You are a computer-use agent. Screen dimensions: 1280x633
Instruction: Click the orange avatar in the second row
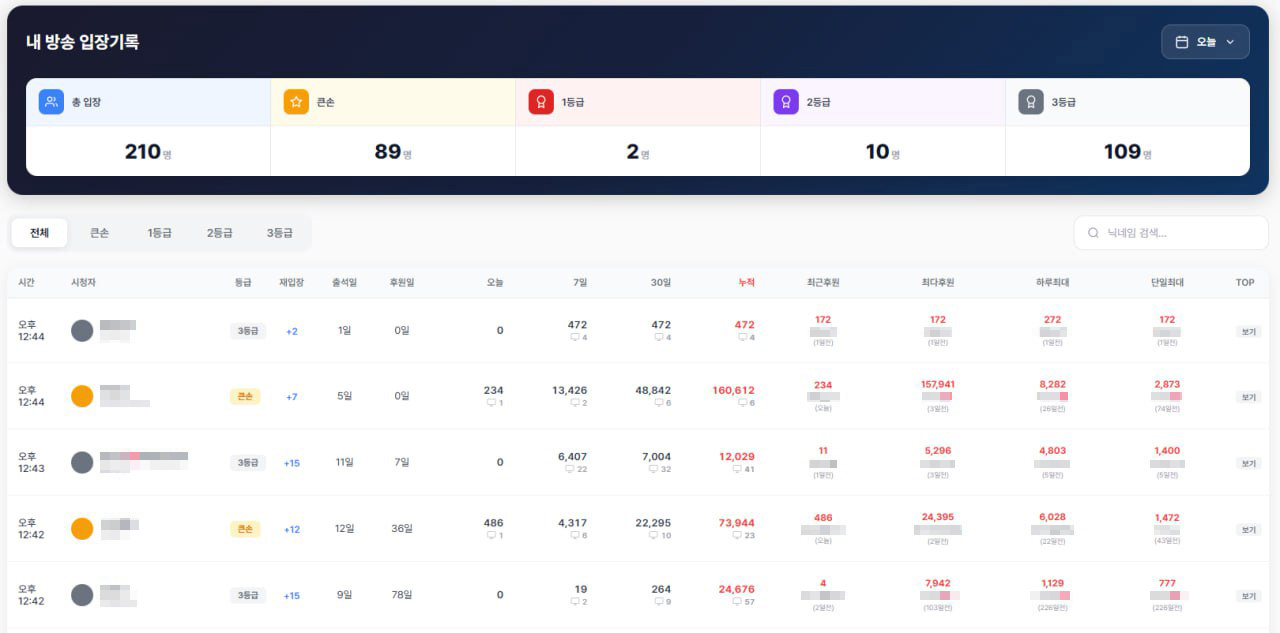pos(82,396)
